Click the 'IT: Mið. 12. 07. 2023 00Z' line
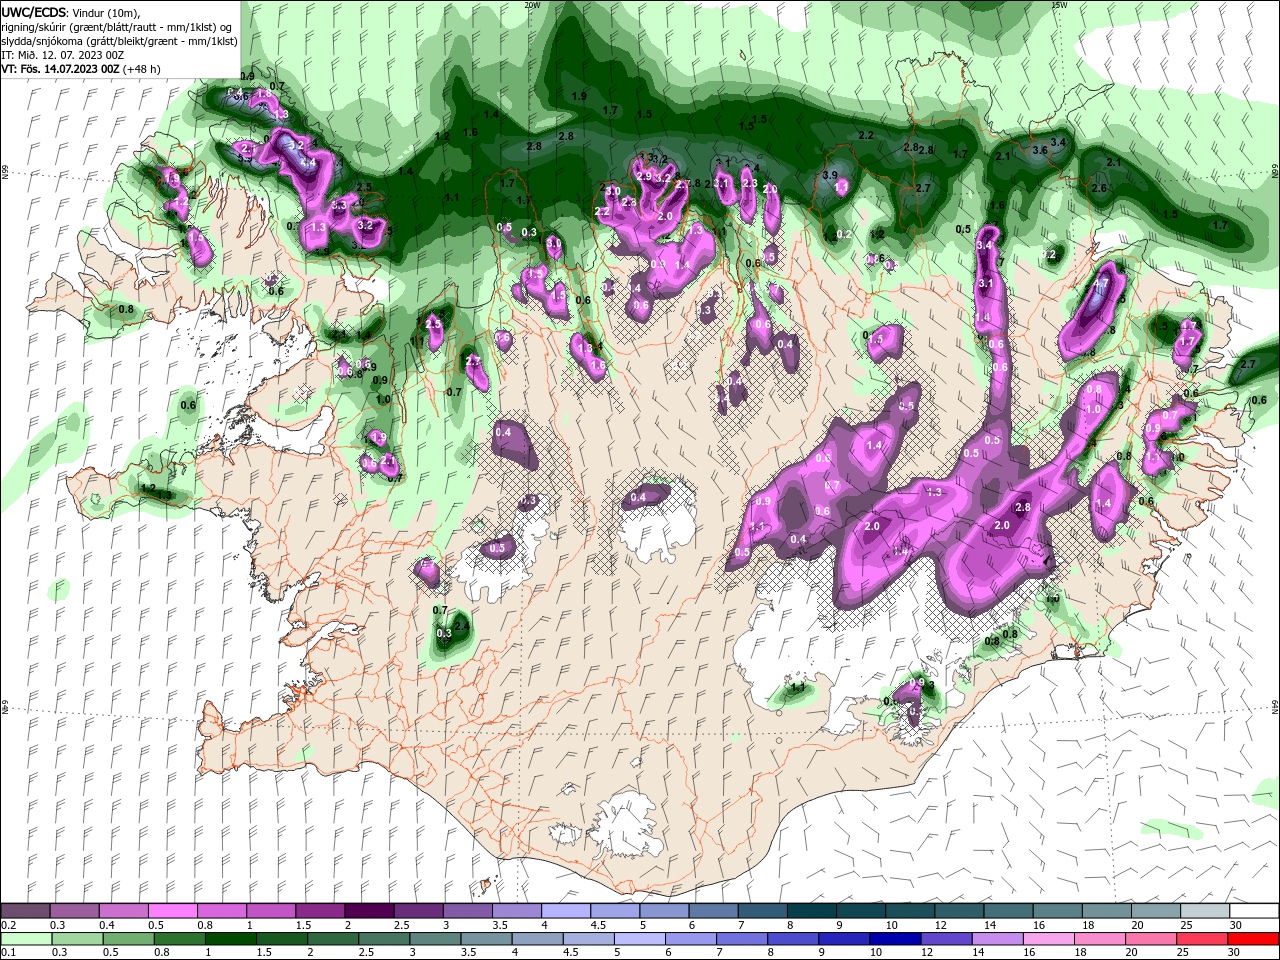This screenshot has width=1280, height=960. point(62,55)
